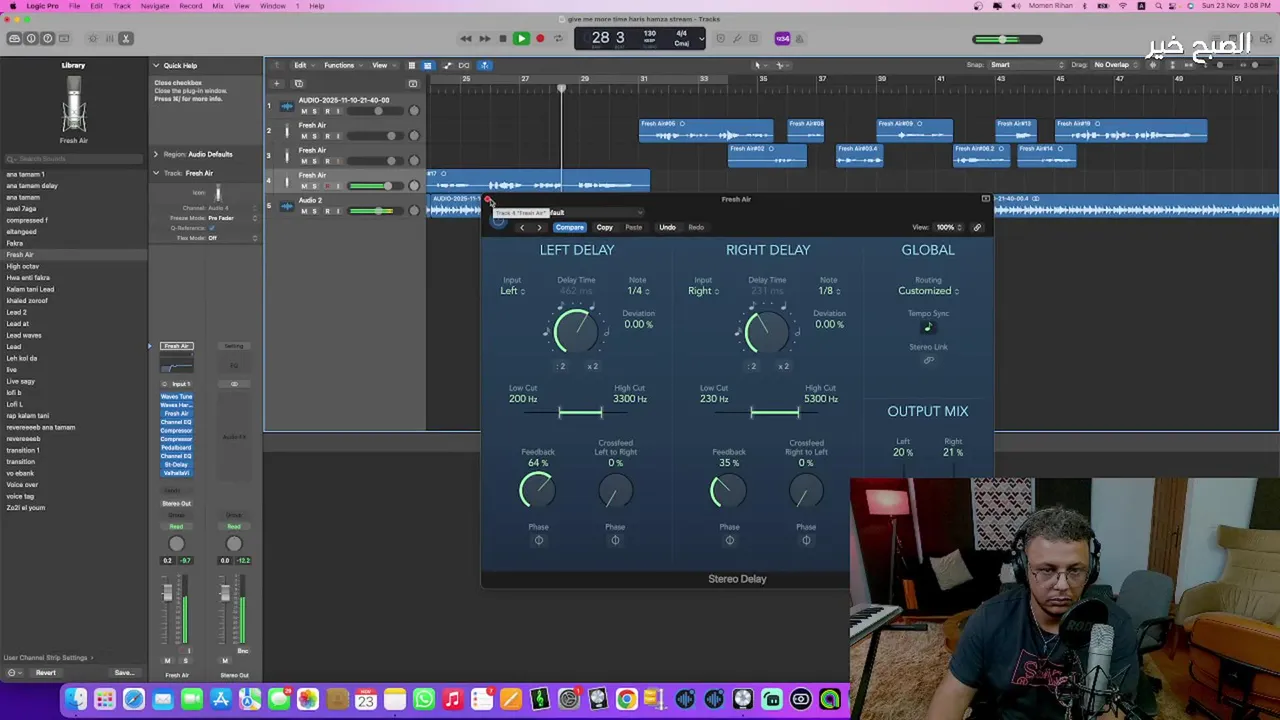Image resolution: width=1280 pixels, height=720 pixels.
Task: Change the plug-in View 100% size
Action: pyautogui.click(x=947, y=227)
